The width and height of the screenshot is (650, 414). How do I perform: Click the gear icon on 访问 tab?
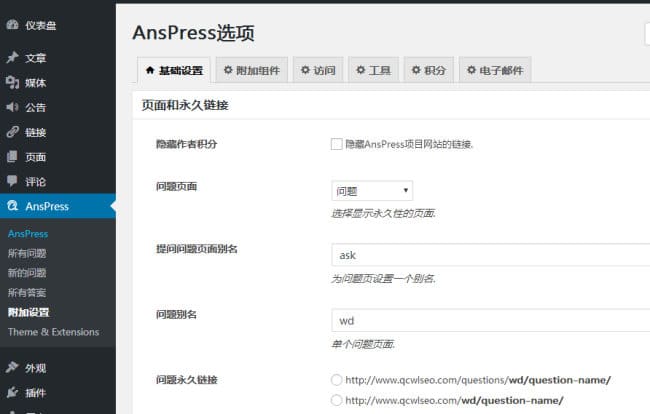[x=305, y=70]
